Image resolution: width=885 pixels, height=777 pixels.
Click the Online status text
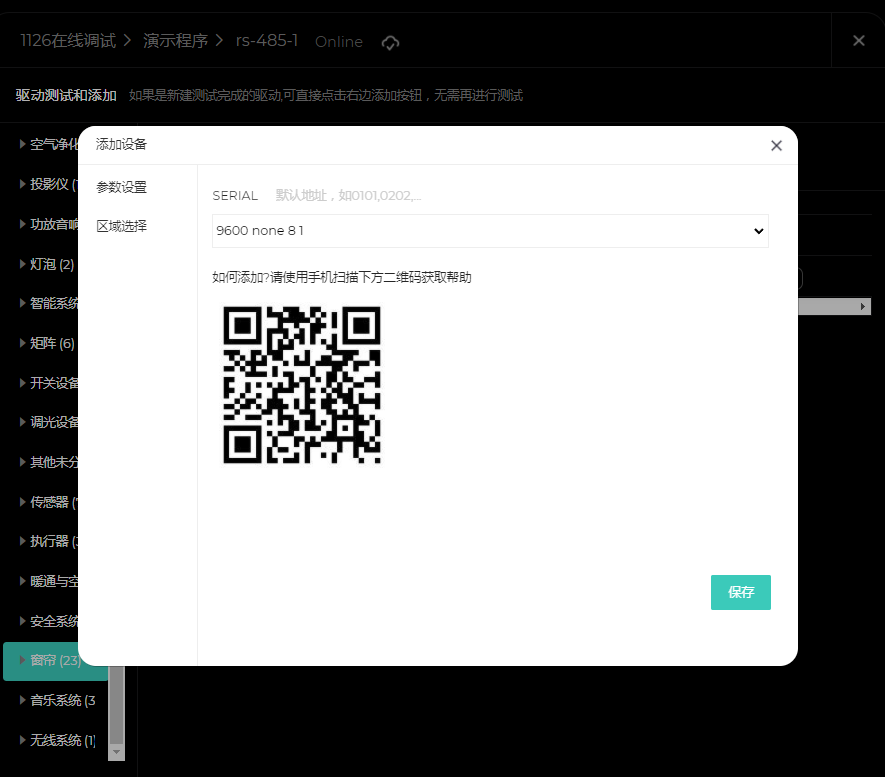click(339, 42)
